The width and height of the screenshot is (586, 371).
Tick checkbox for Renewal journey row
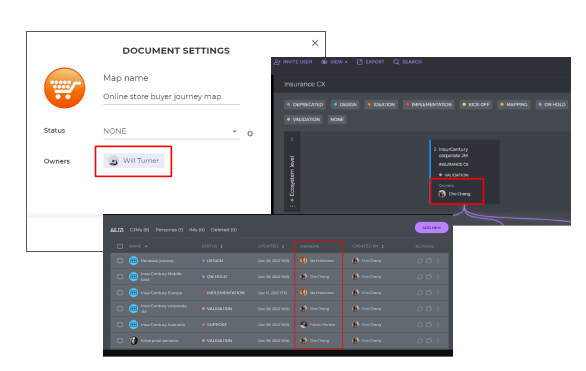point(120,261)
